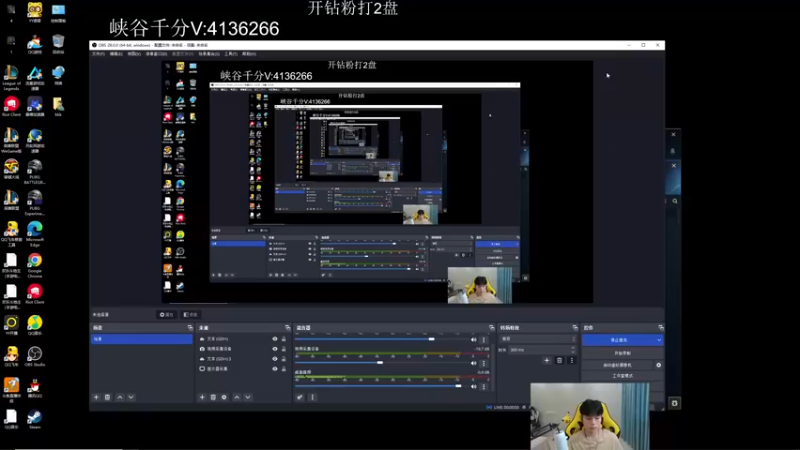The image size is (800, 450).
Task: Lock the 文本 (GDI+) 3 source
Action: click(284, 359)
